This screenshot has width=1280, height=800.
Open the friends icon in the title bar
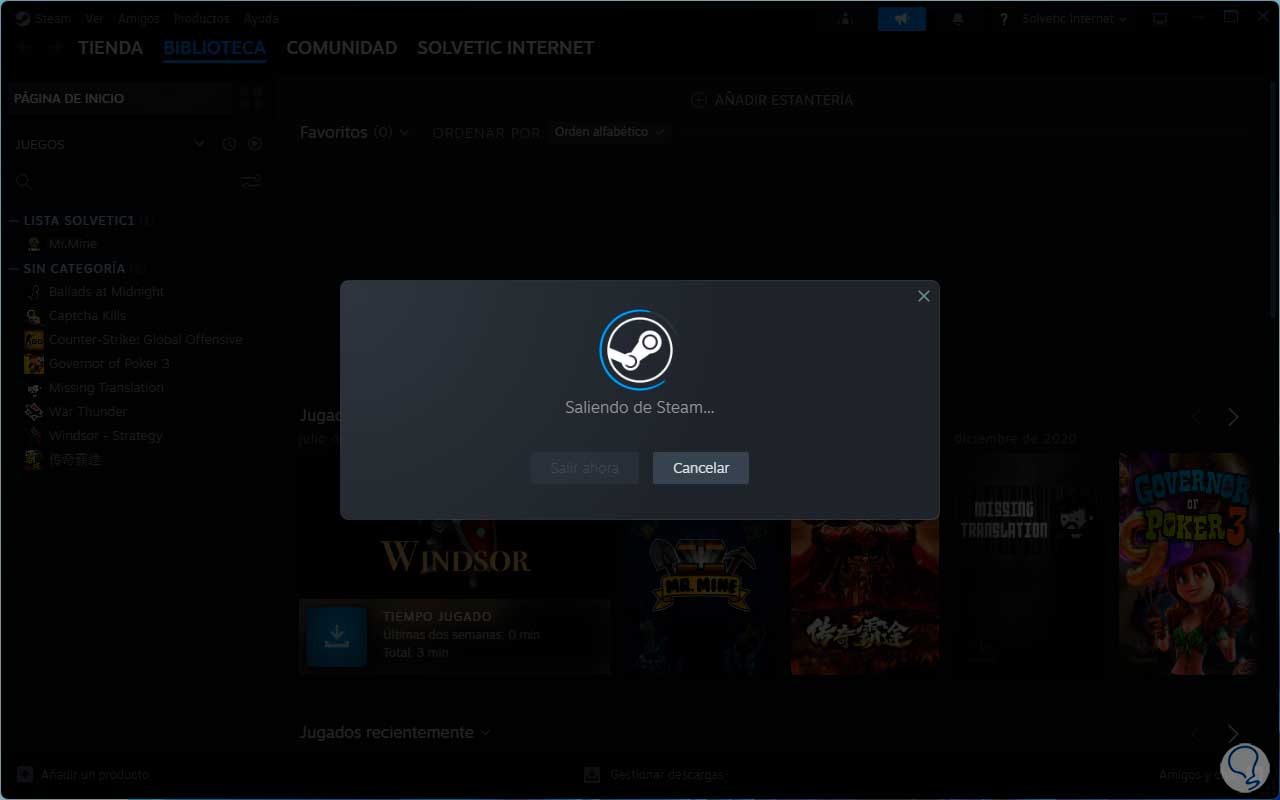846,19
